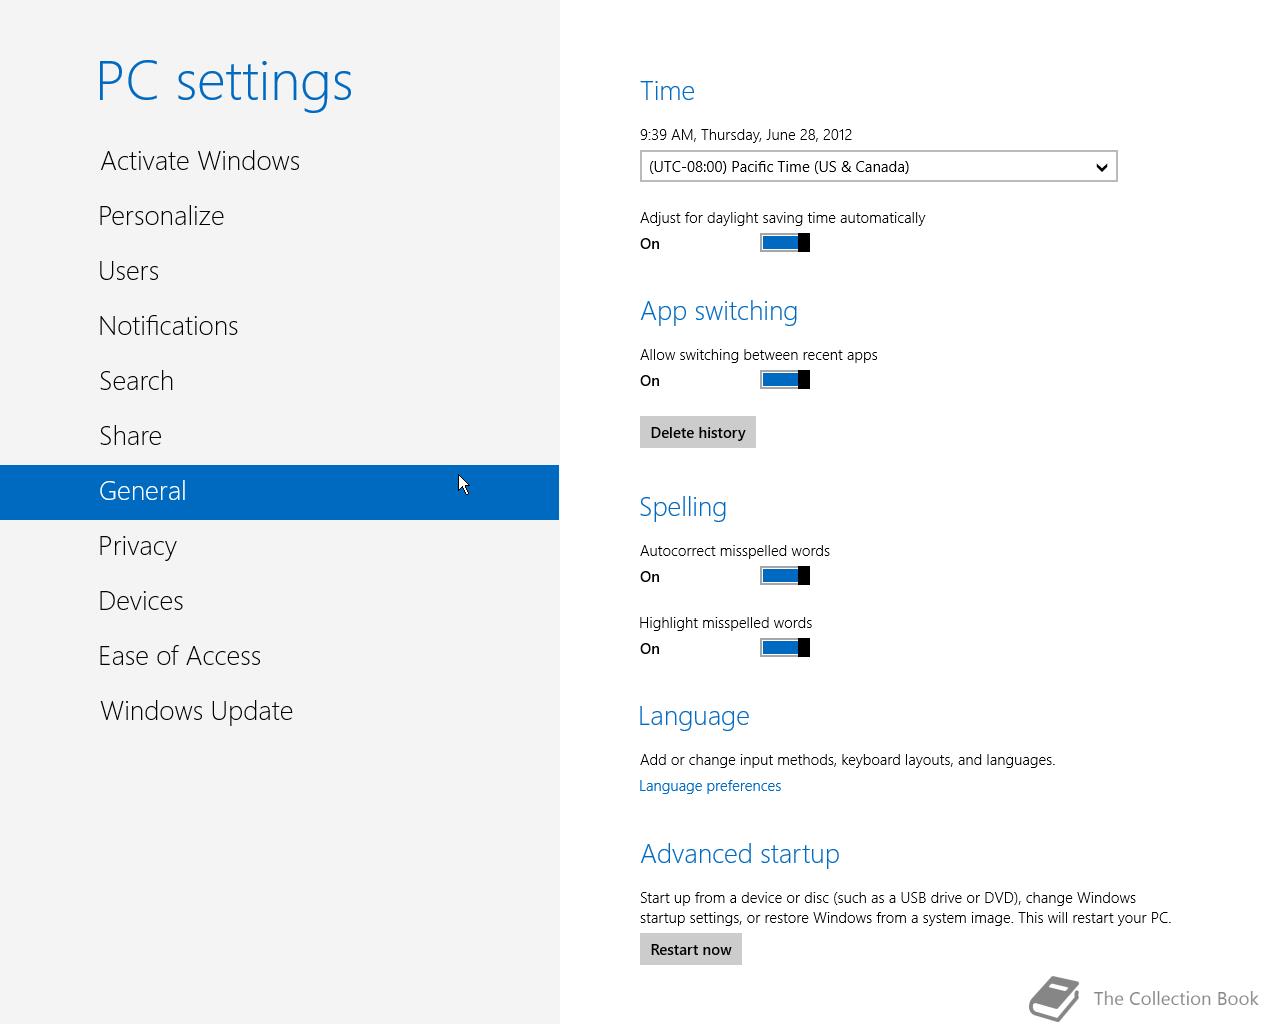The height and width of the screenshot is (1024, 1280).
Task: Click the Advanced startup description paragraph
Action: [x=905, y=908]
